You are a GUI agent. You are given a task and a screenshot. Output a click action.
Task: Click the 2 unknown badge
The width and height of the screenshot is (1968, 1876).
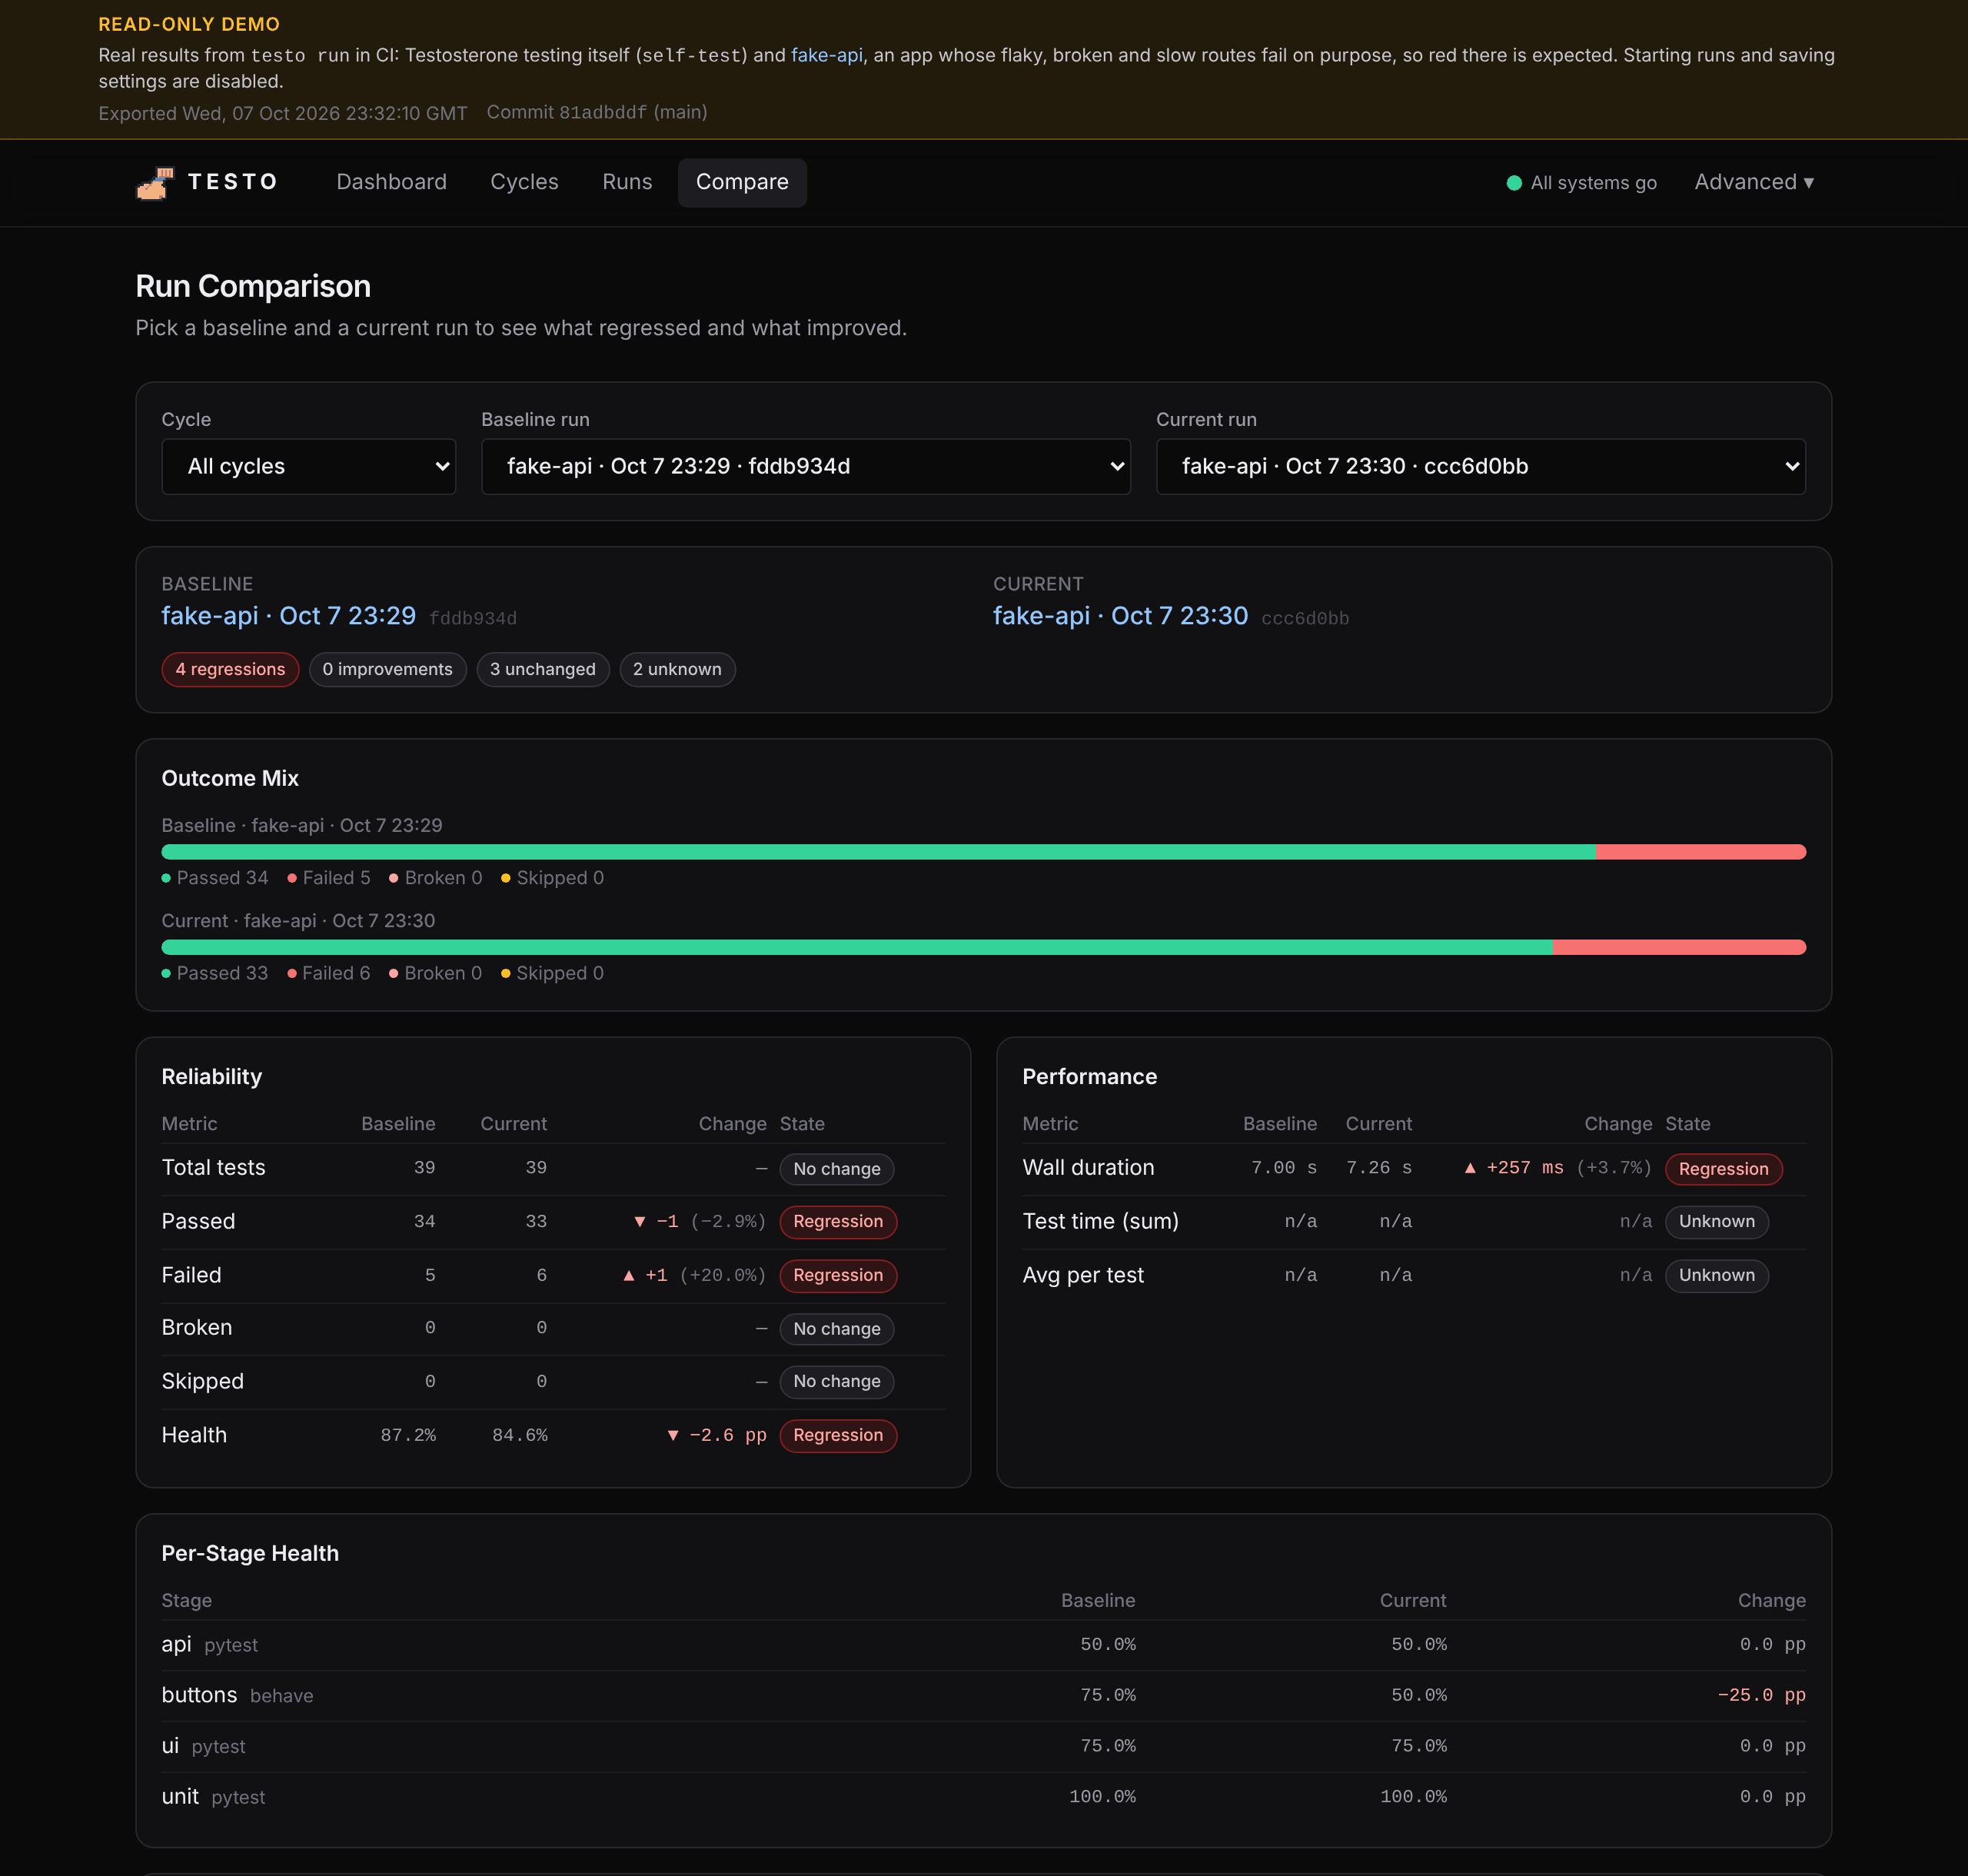[x=677, y=669]
